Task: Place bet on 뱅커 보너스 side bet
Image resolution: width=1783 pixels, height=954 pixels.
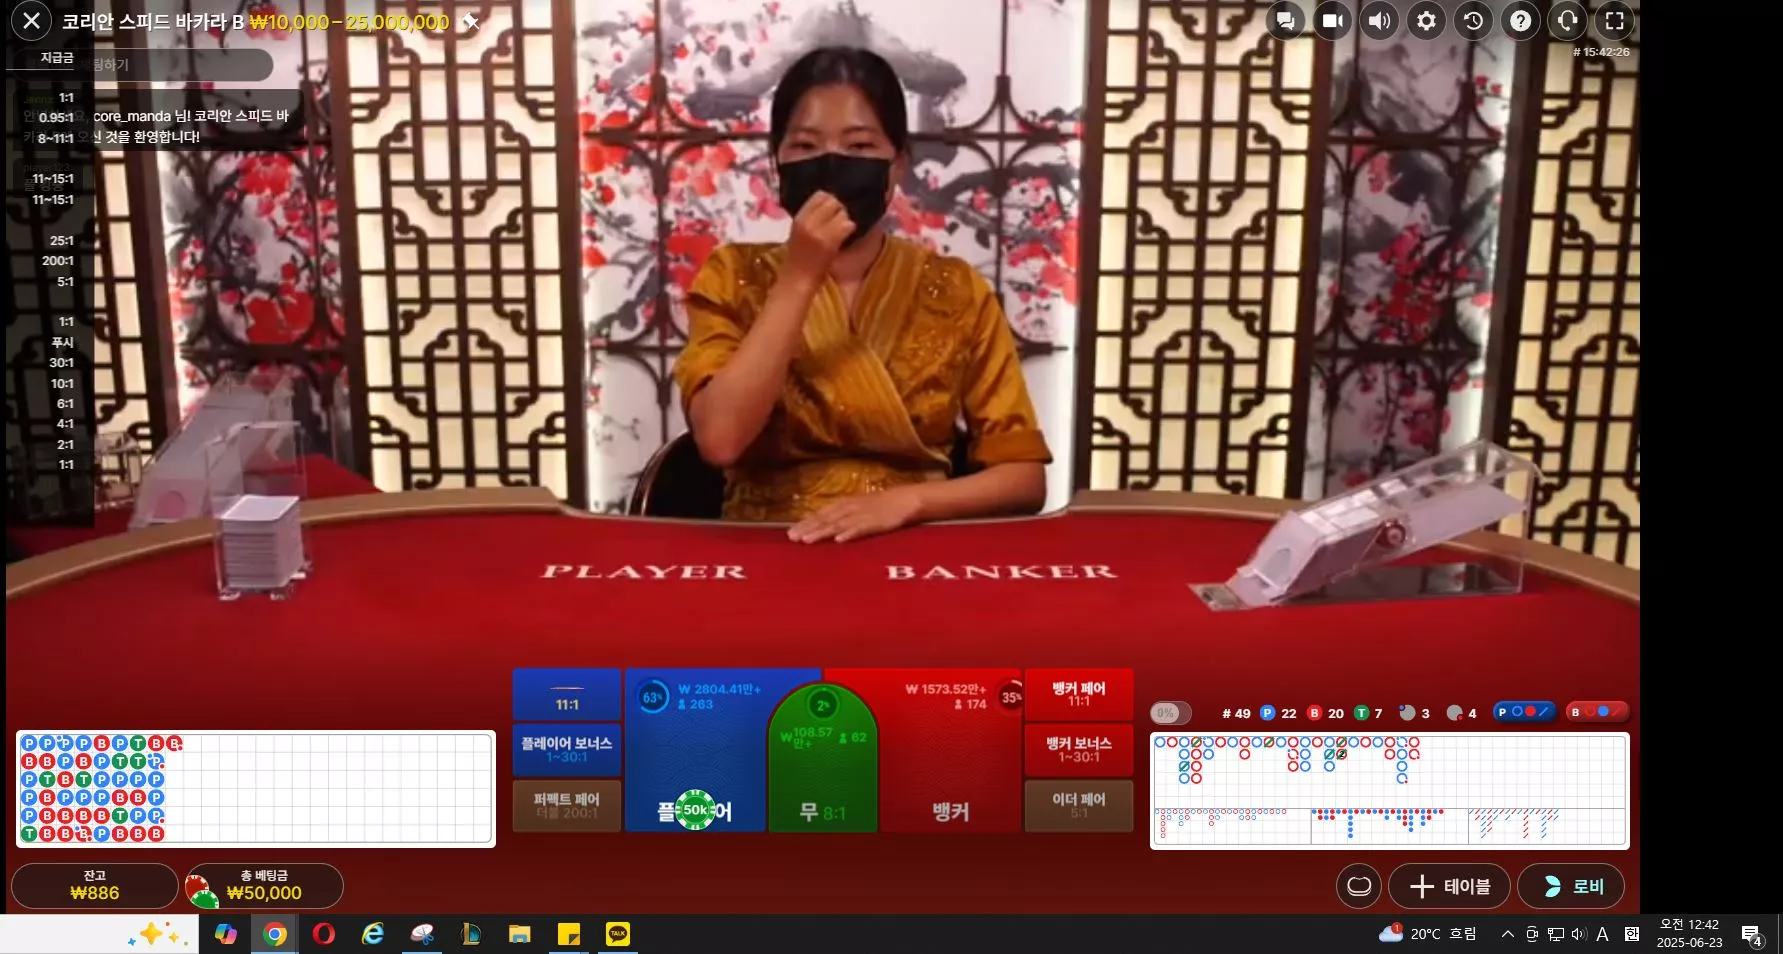Action: pyautogui.click(x=1079, y=750)
